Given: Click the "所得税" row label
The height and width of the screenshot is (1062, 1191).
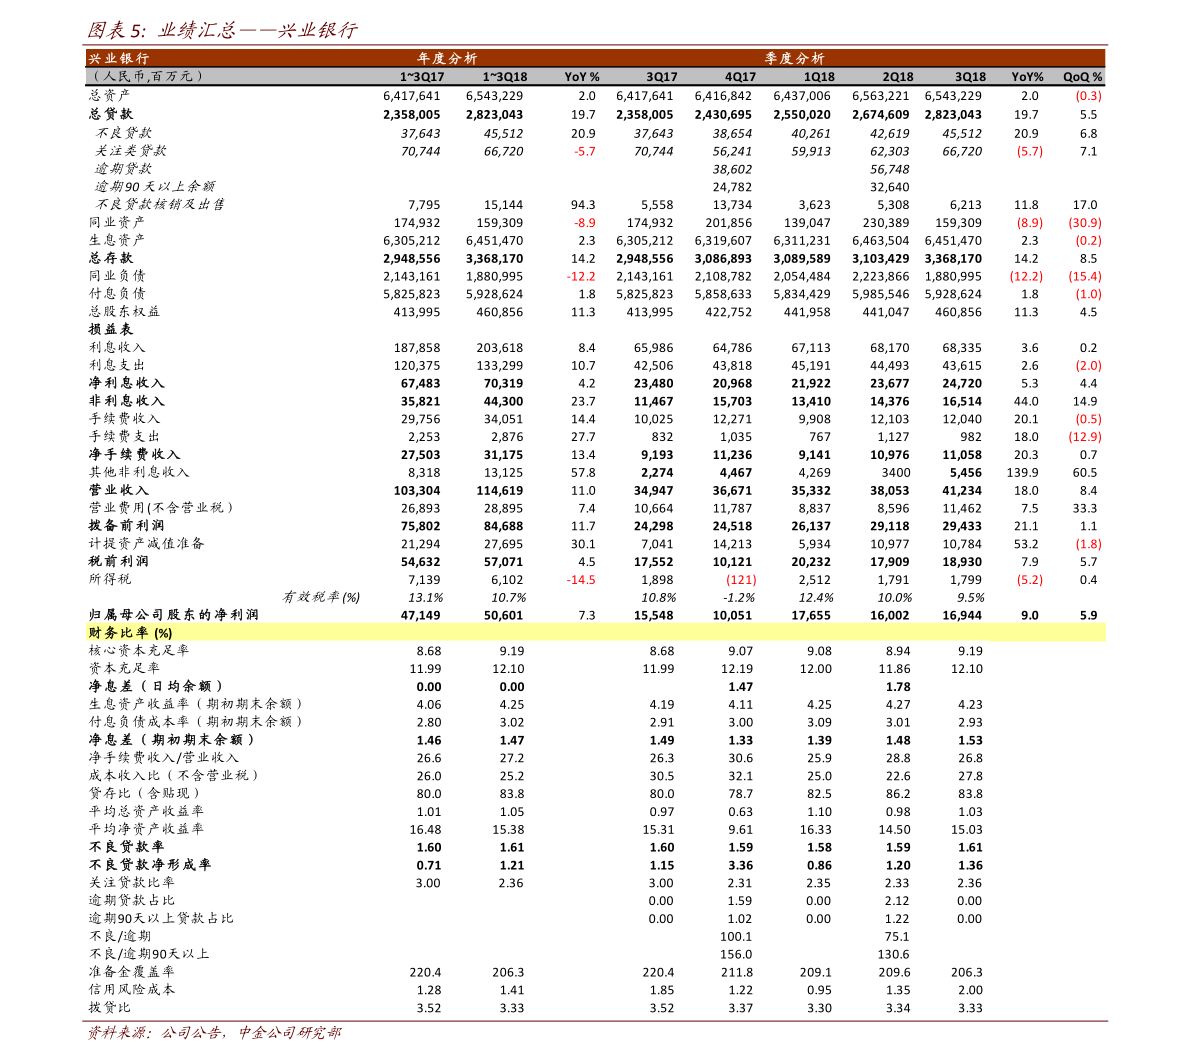Looking at the screenshot, I should click(x=109, y=578).
